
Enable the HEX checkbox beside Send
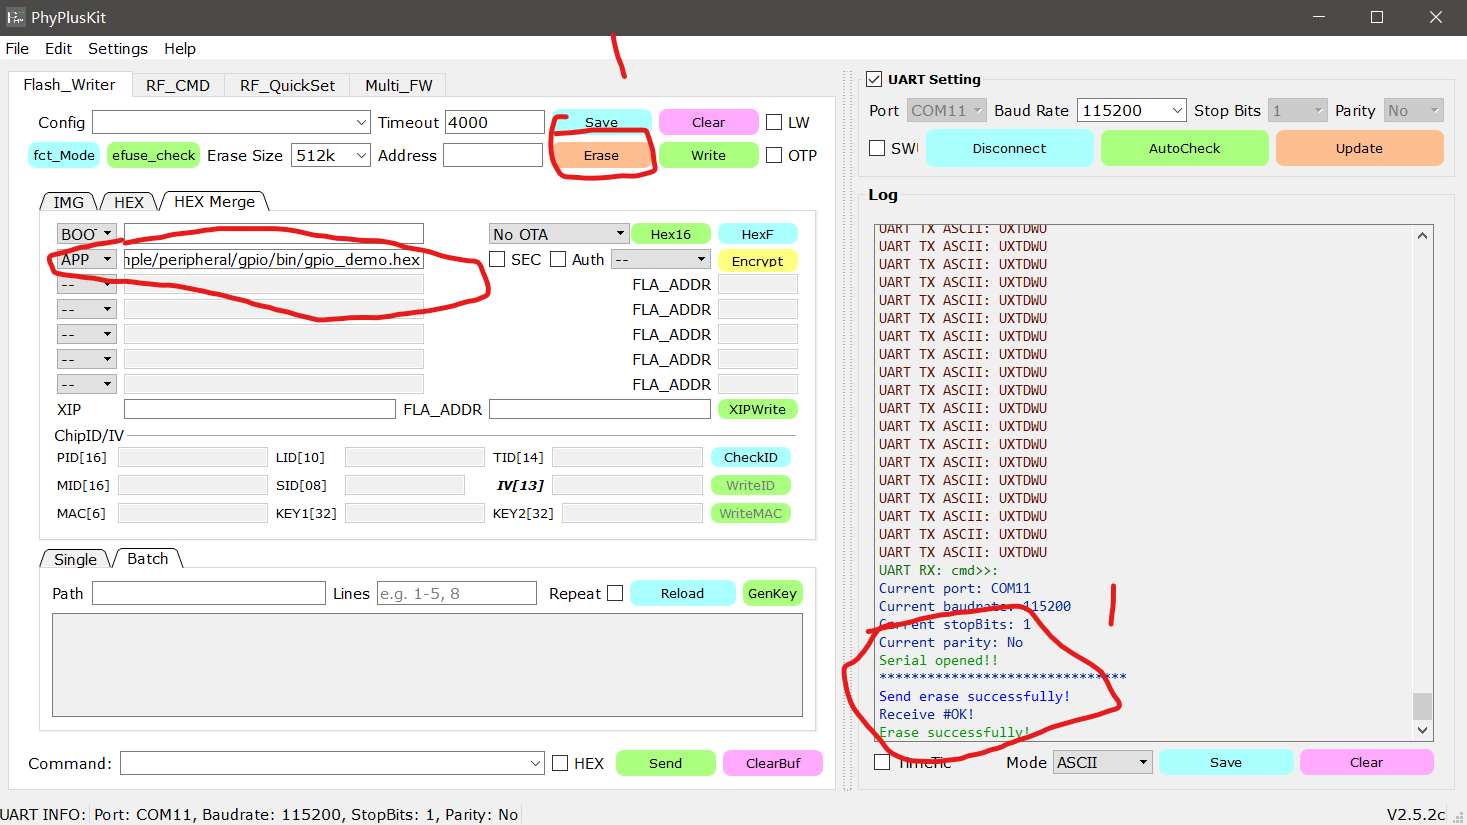coord(560,763)
